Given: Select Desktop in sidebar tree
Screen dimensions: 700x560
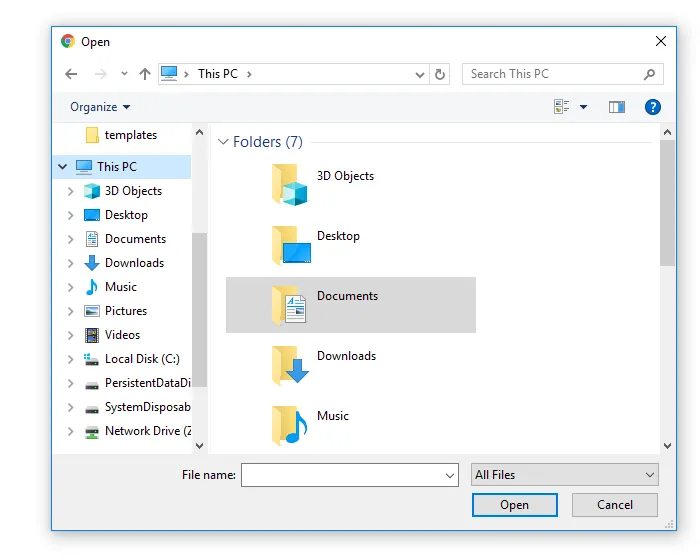Looking at the screenshot, I should (116, 215).
